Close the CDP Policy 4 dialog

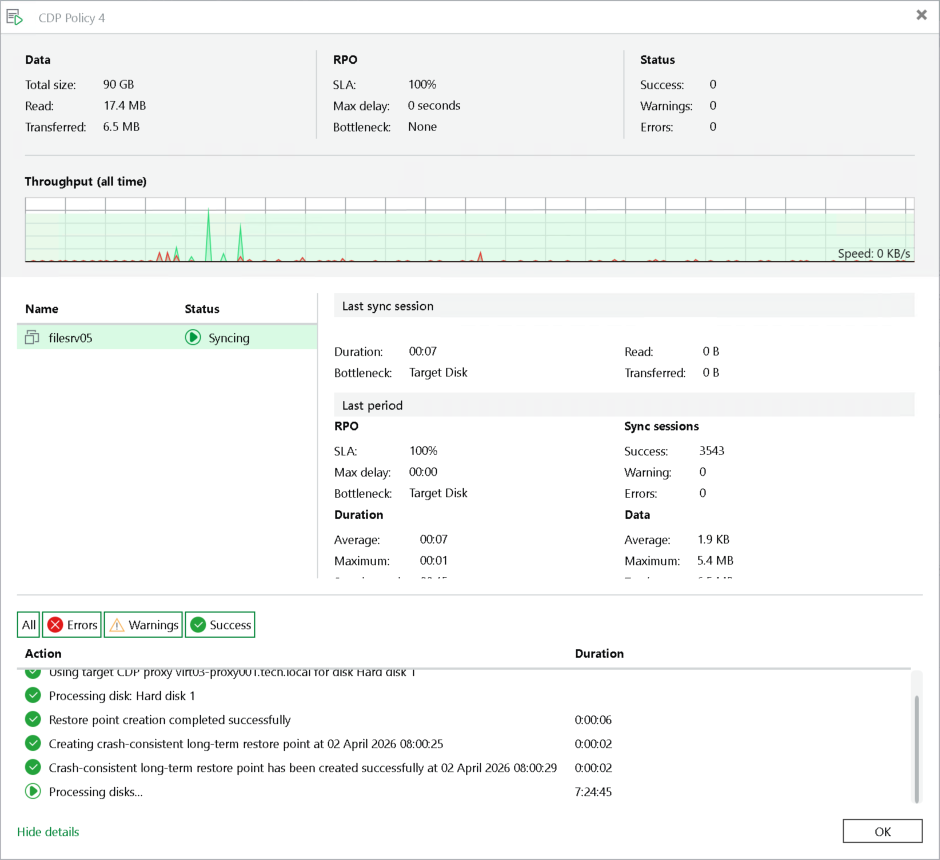pos(921,15)
